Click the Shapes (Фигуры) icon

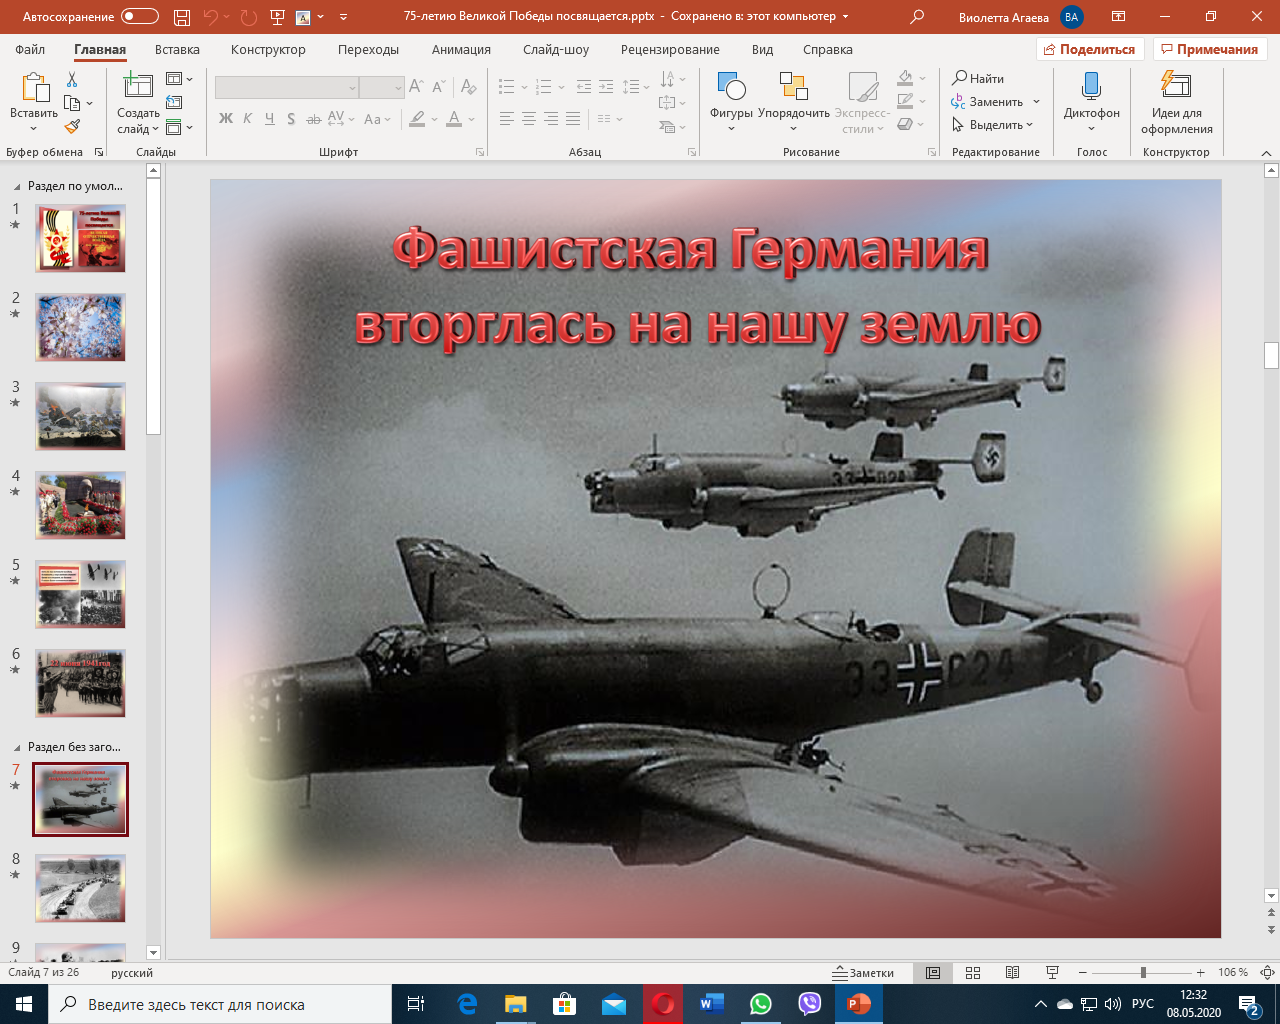click(x=731, y=88)
